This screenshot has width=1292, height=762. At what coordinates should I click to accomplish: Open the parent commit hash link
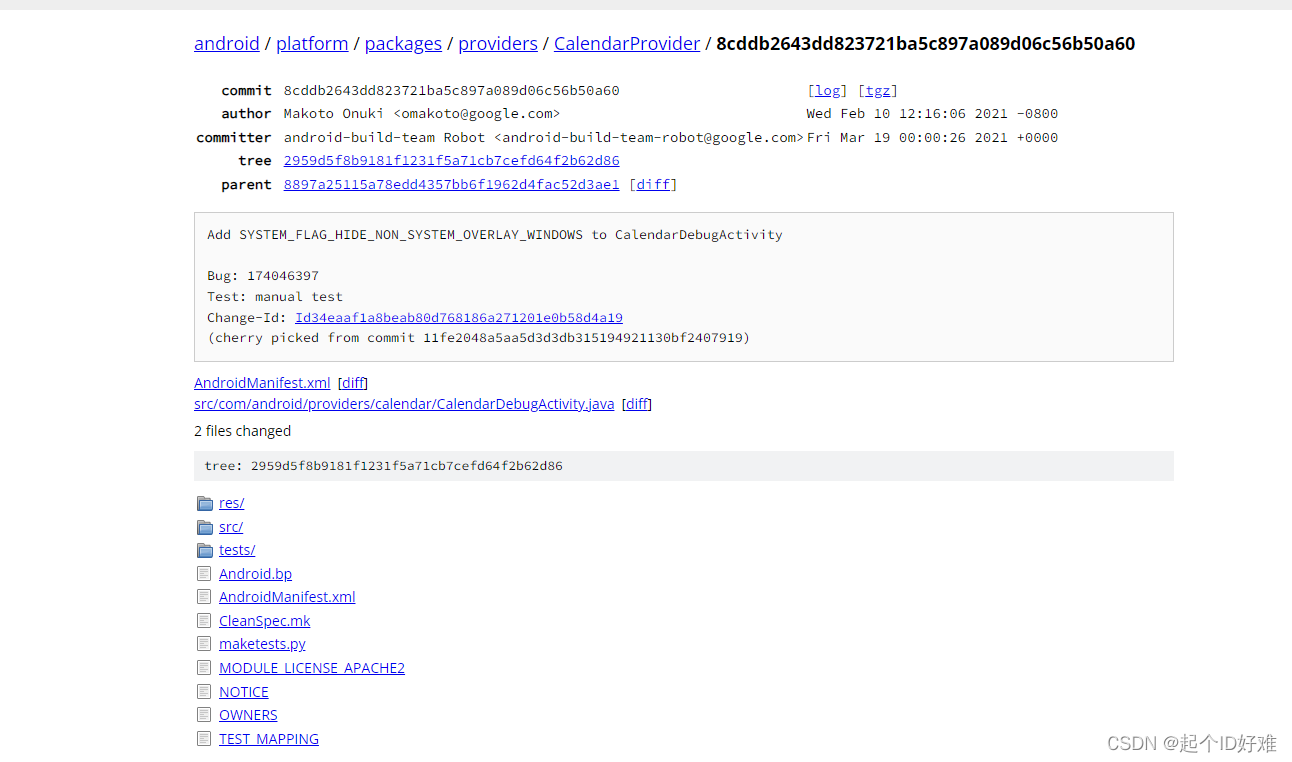coord(451,184)
